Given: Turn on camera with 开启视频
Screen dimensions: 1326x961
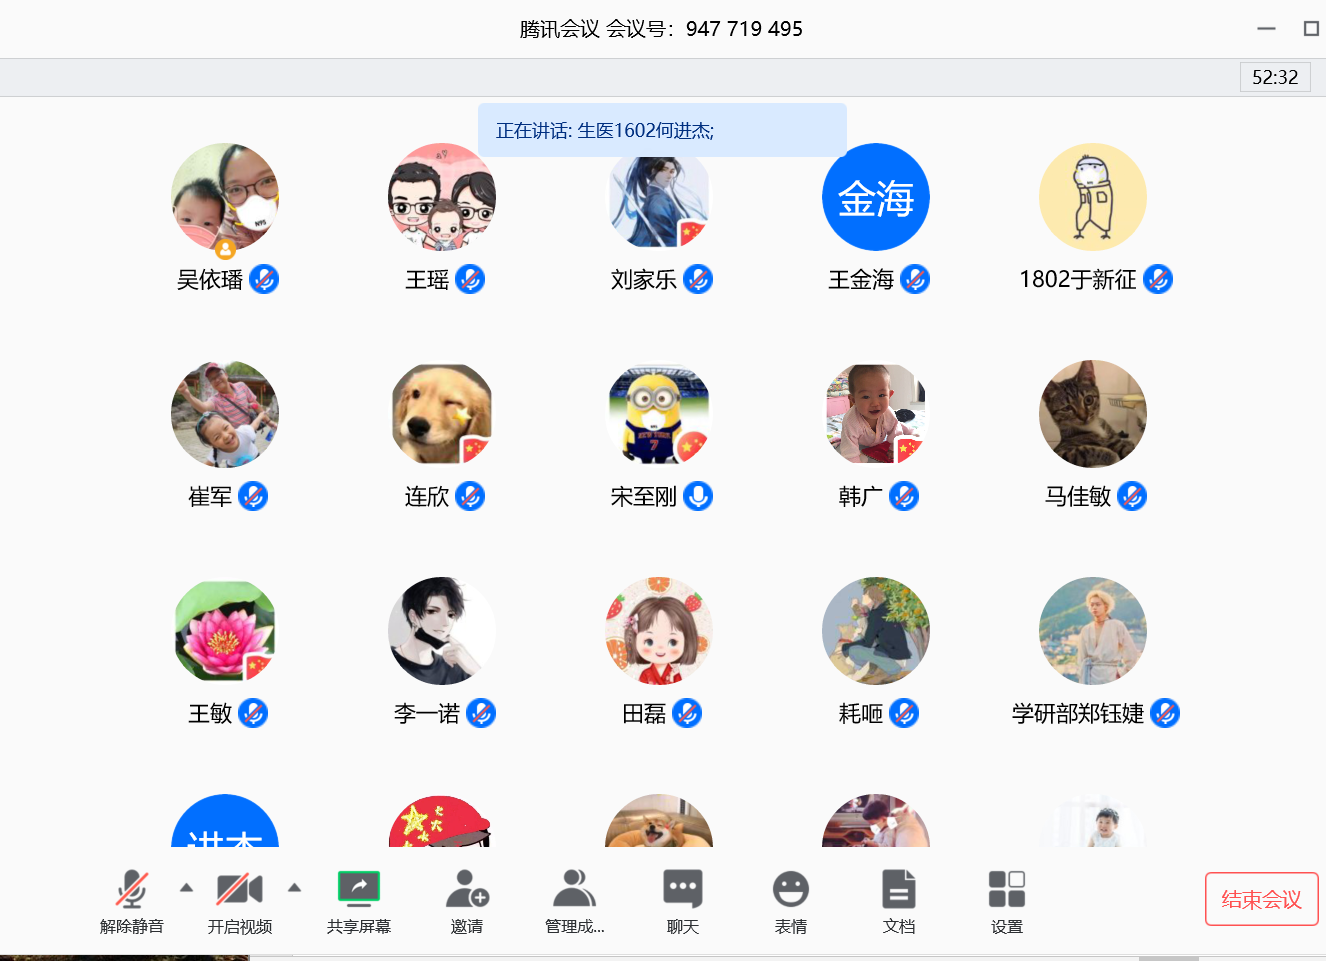Looking at the screenshot, I should [239, 899].
